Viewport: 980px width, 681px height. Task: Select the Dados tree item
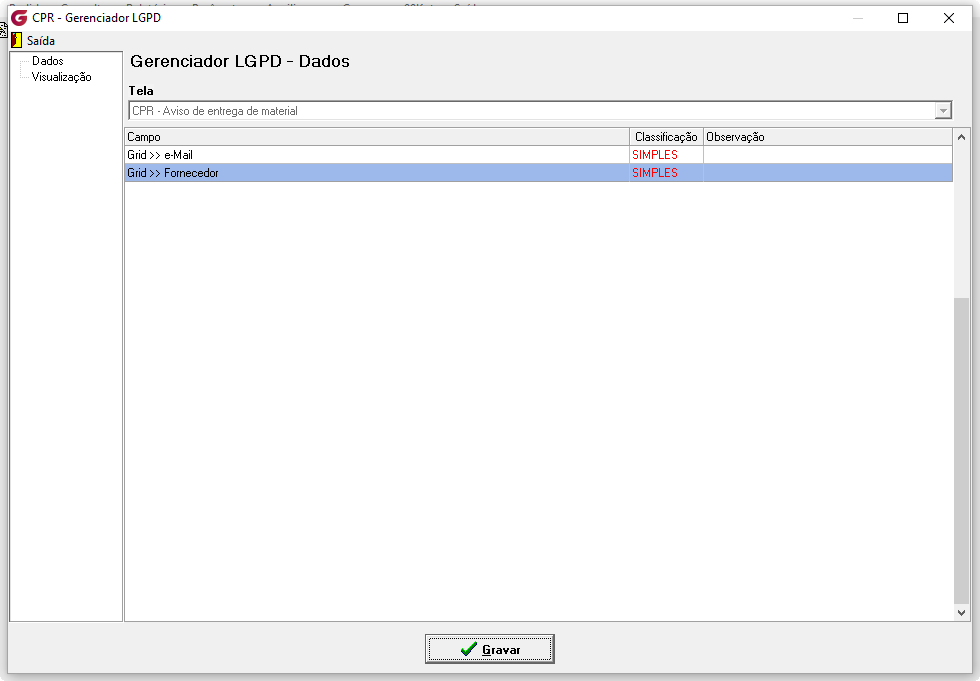pyautogui.click(x=48, y=61)
